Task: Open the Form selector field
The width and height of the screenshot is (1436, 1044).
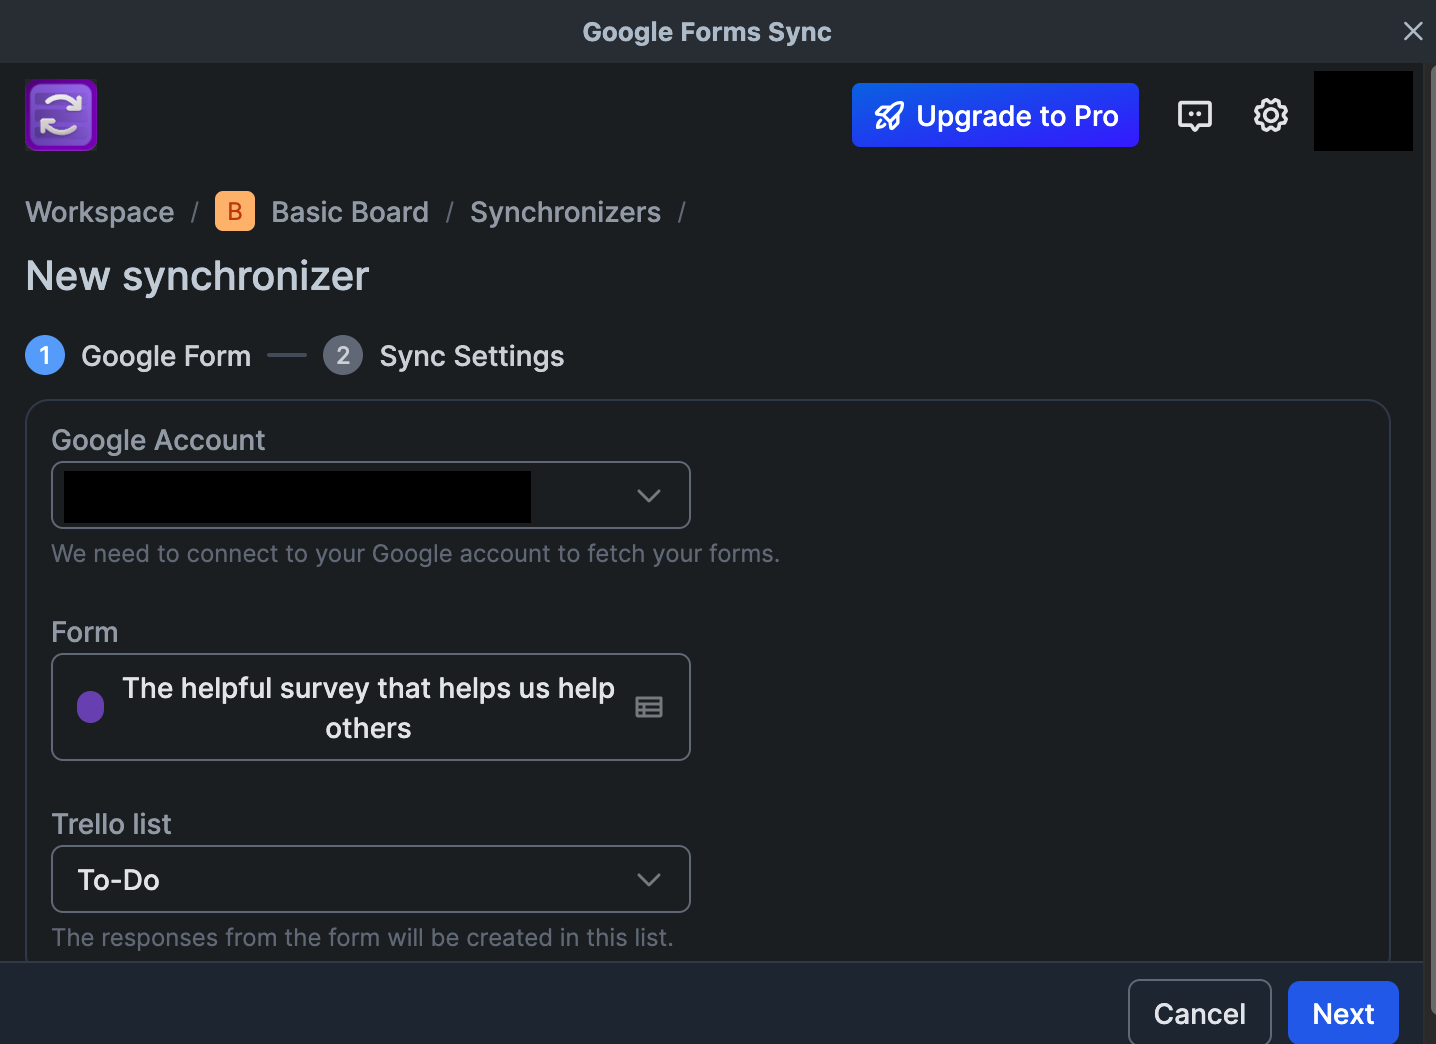Action: [368, 707]
